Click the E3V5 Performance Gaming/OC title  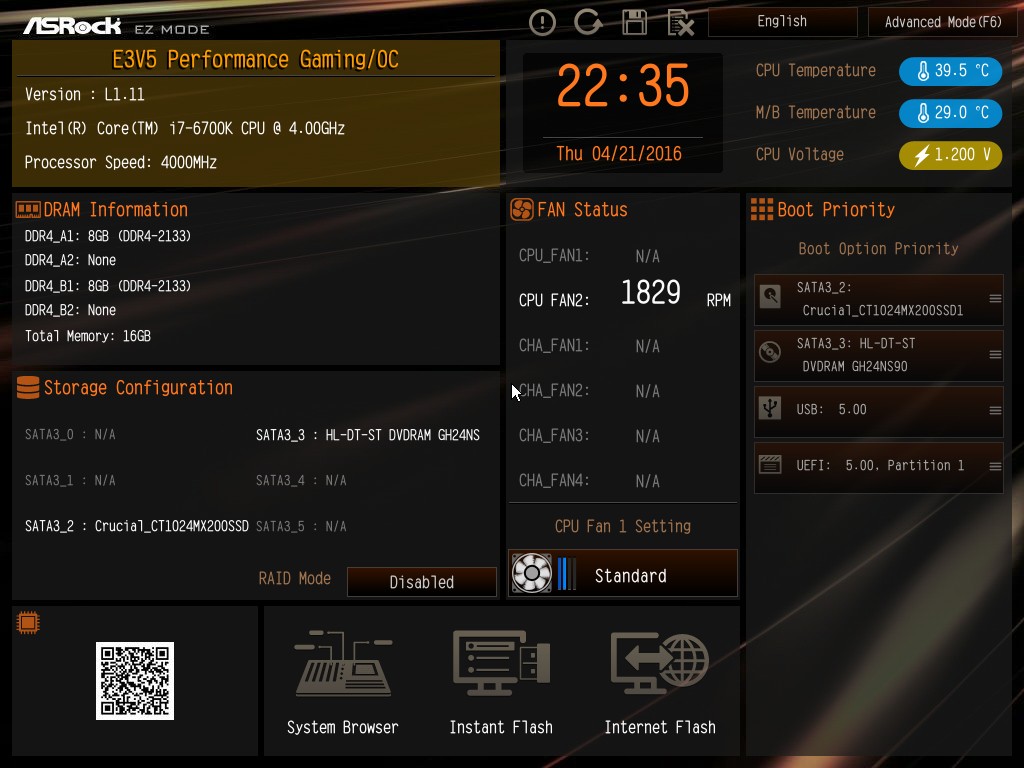pyautogui.click(x=255, y=60)
